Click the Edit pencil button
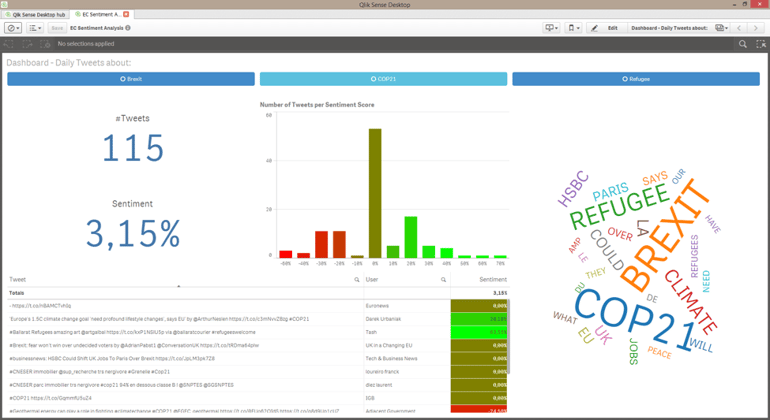 (x=605, y=28)
